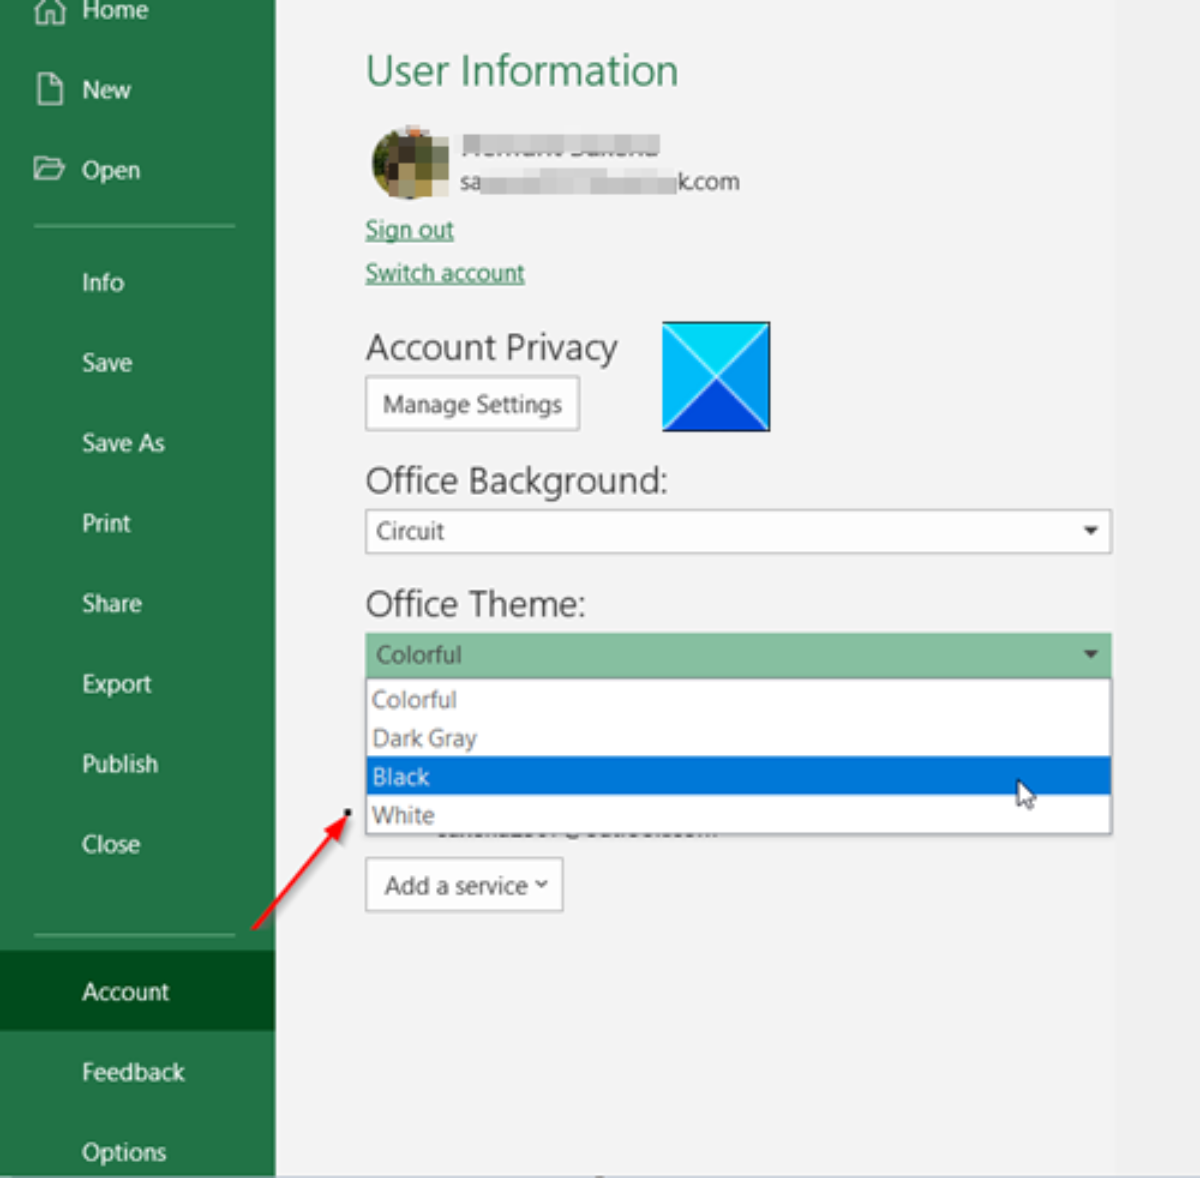Expand the Office Background dropdown arrow
1200x1178 pixels.
[1090, 531]
